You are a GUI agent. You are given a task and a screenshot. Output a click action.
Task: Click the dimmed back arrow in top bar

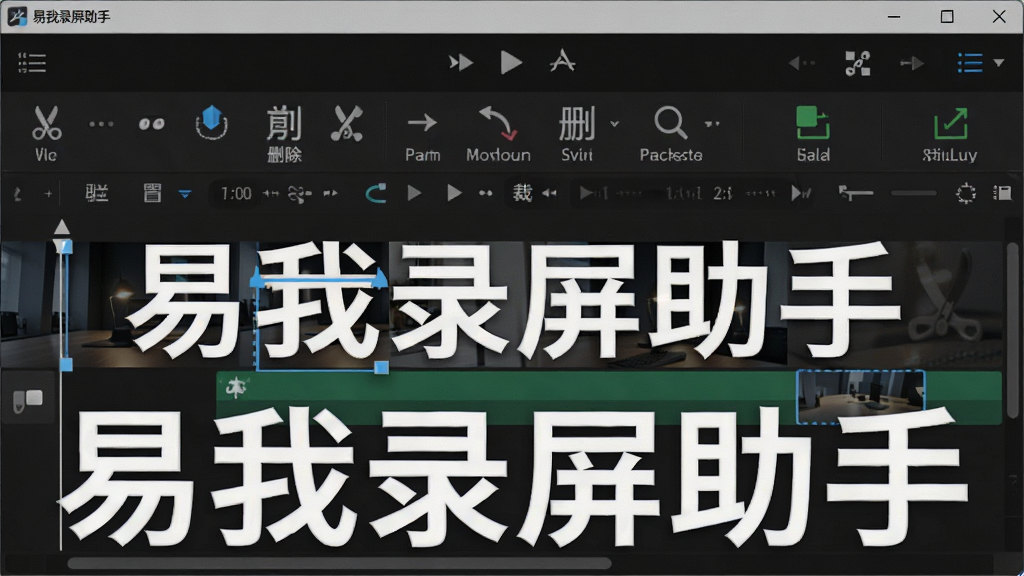click(801, 63)
